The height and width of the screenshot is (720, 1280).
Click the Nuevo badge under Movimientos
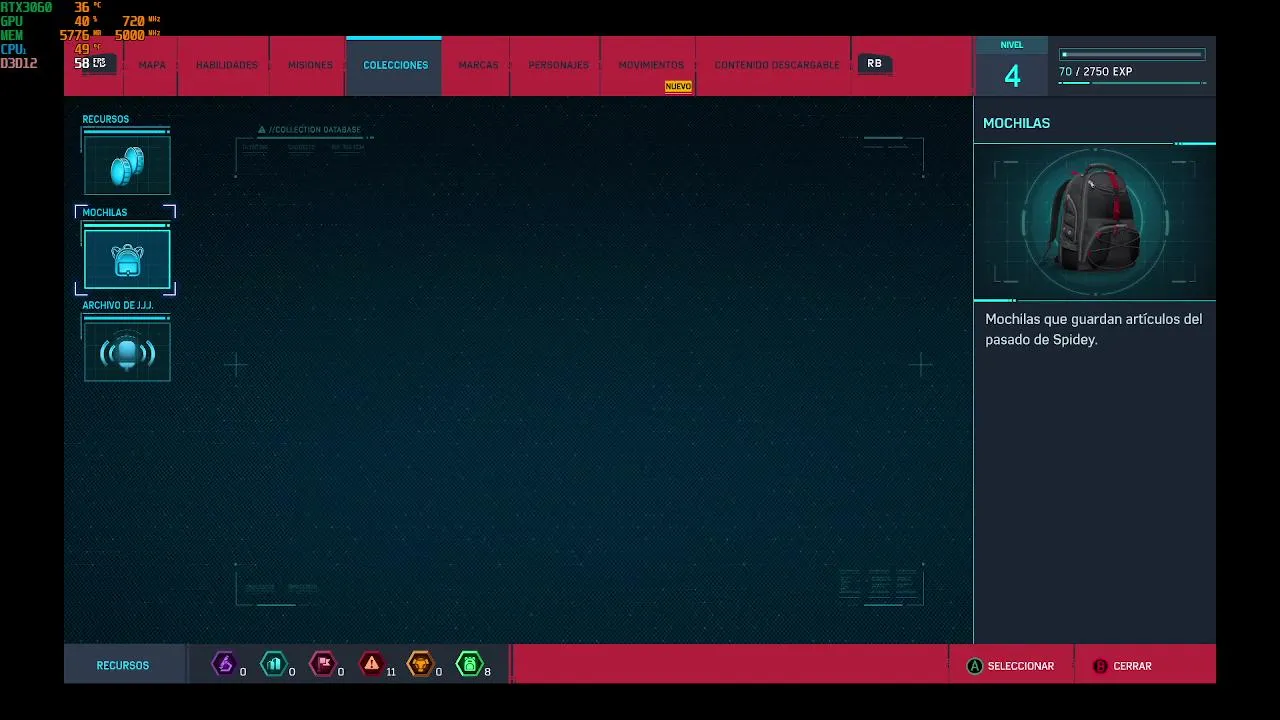(x=678, y=87)
